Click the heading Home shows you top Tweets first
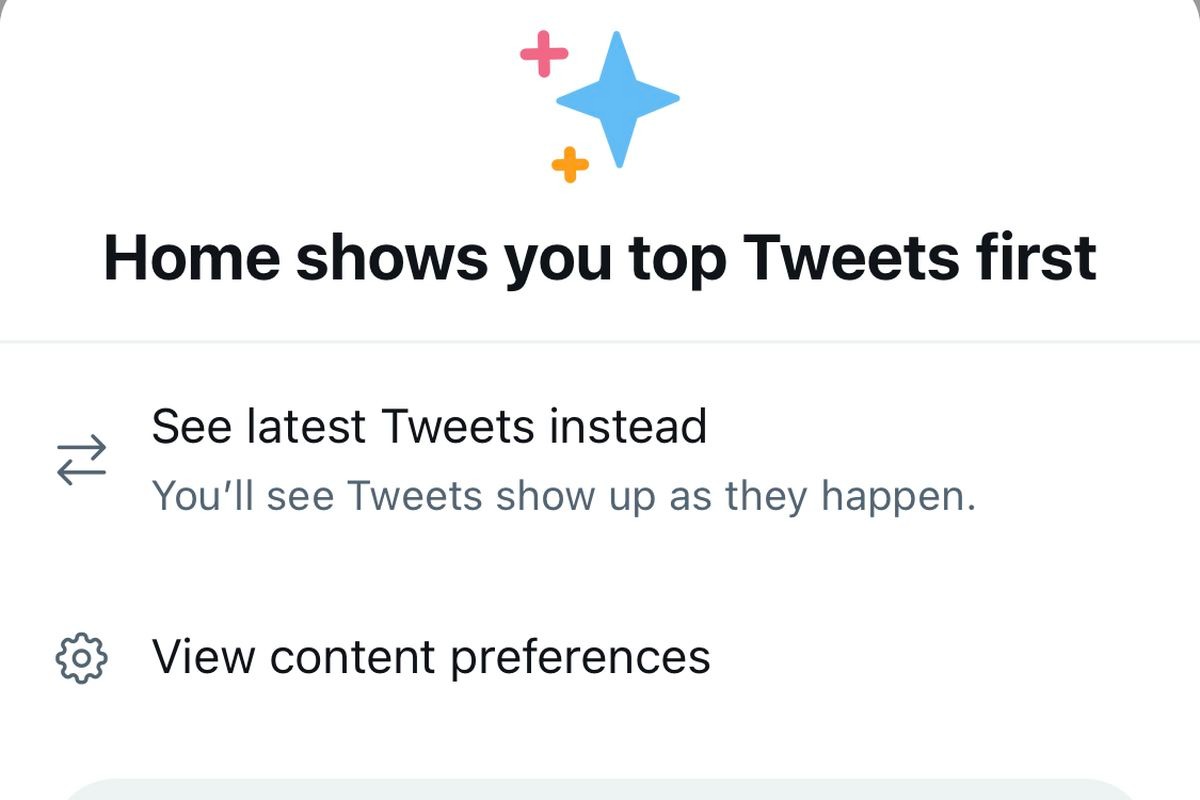The height and width of the screenshot is (800, 1200). (x=600, y=257)
